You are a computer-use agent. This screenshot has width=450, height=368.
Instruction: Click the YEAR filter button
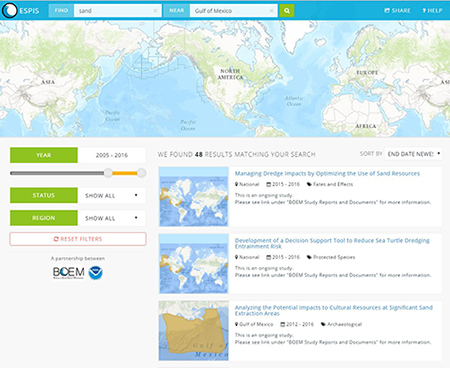pos(44,155)
